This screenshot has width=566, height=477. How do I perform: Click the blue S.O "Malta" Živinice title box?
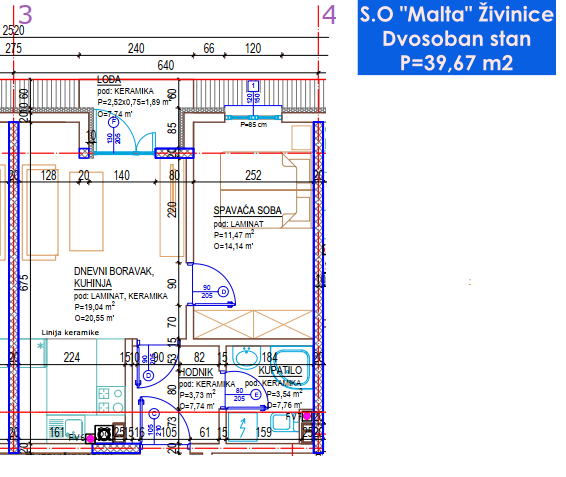click(457, 38)
